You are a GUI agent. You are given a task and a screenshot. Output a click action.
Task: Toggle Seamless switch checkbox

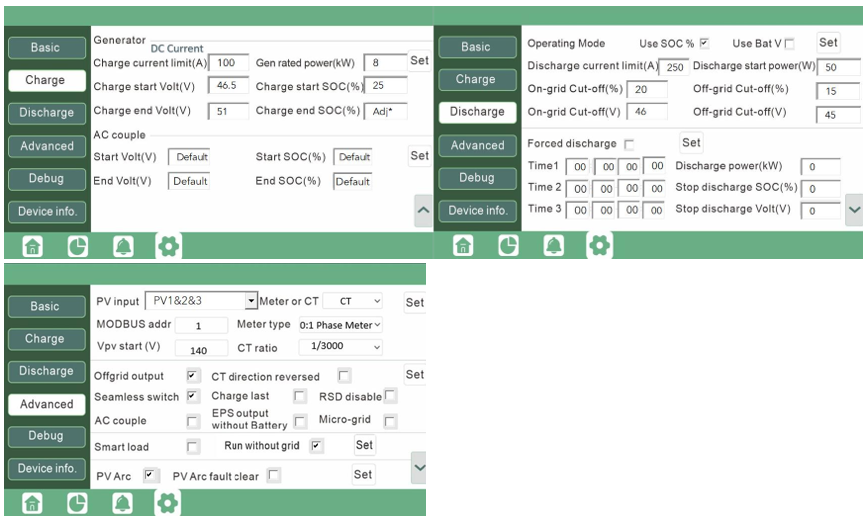point(192,397)
